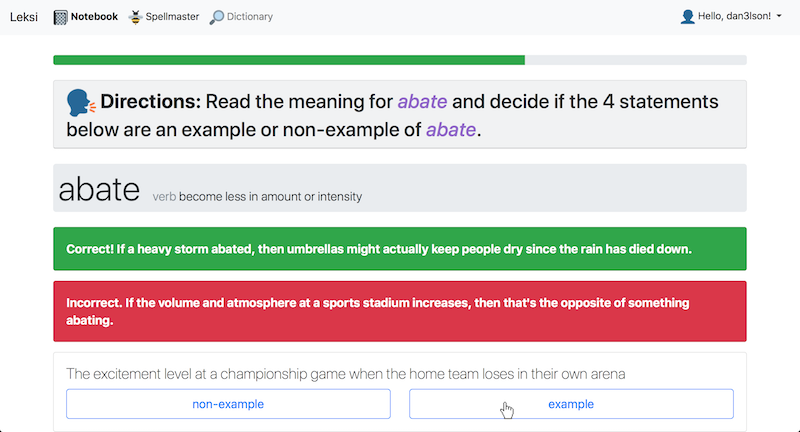Click the large abate word heading

pyautogui.click(x=99, y=189)
